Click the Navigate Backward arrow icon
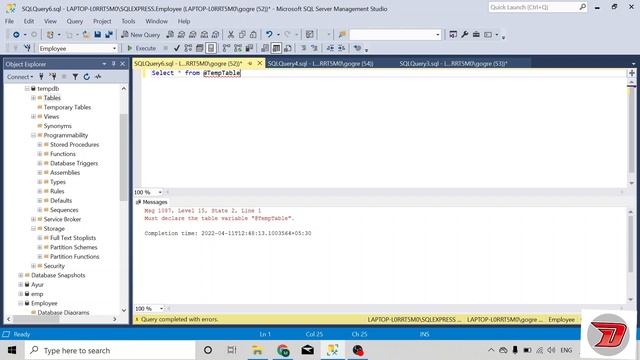Image resolution: width=640 pixels, height=360 pixels. click(x=16, y=35)
